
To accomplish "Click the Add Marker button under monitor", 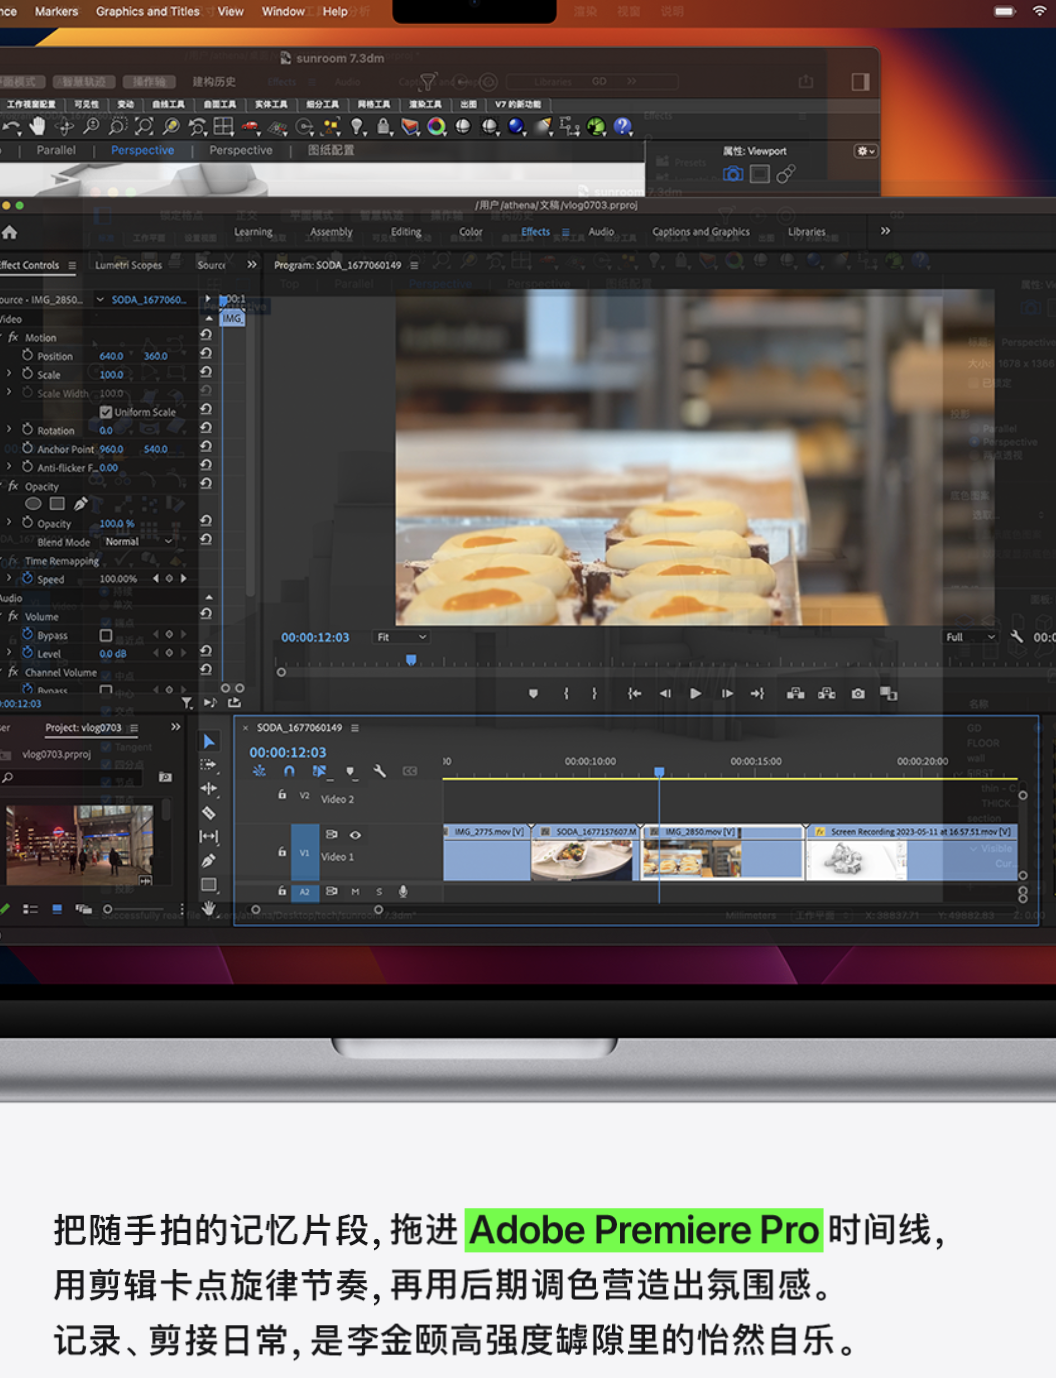I will click(x=533, y=693).
